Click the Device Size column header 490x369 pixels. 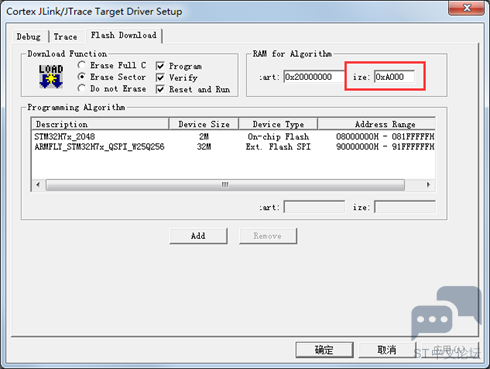click(x=204, y=124)
